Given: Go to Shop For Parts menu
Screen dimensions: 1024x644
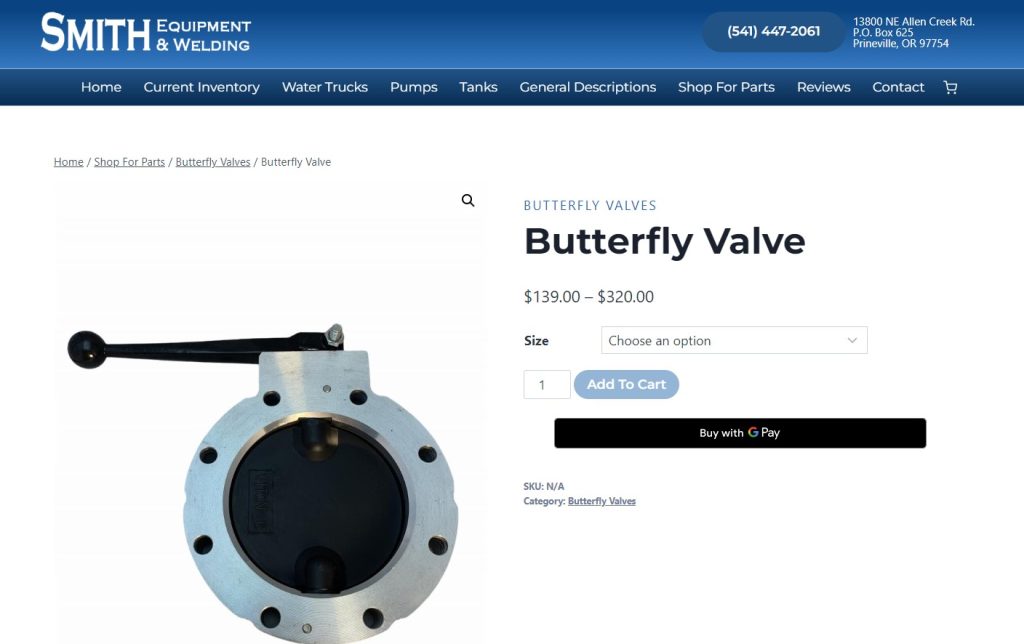Looking at the screenshot, I should (x=726, y=88).
